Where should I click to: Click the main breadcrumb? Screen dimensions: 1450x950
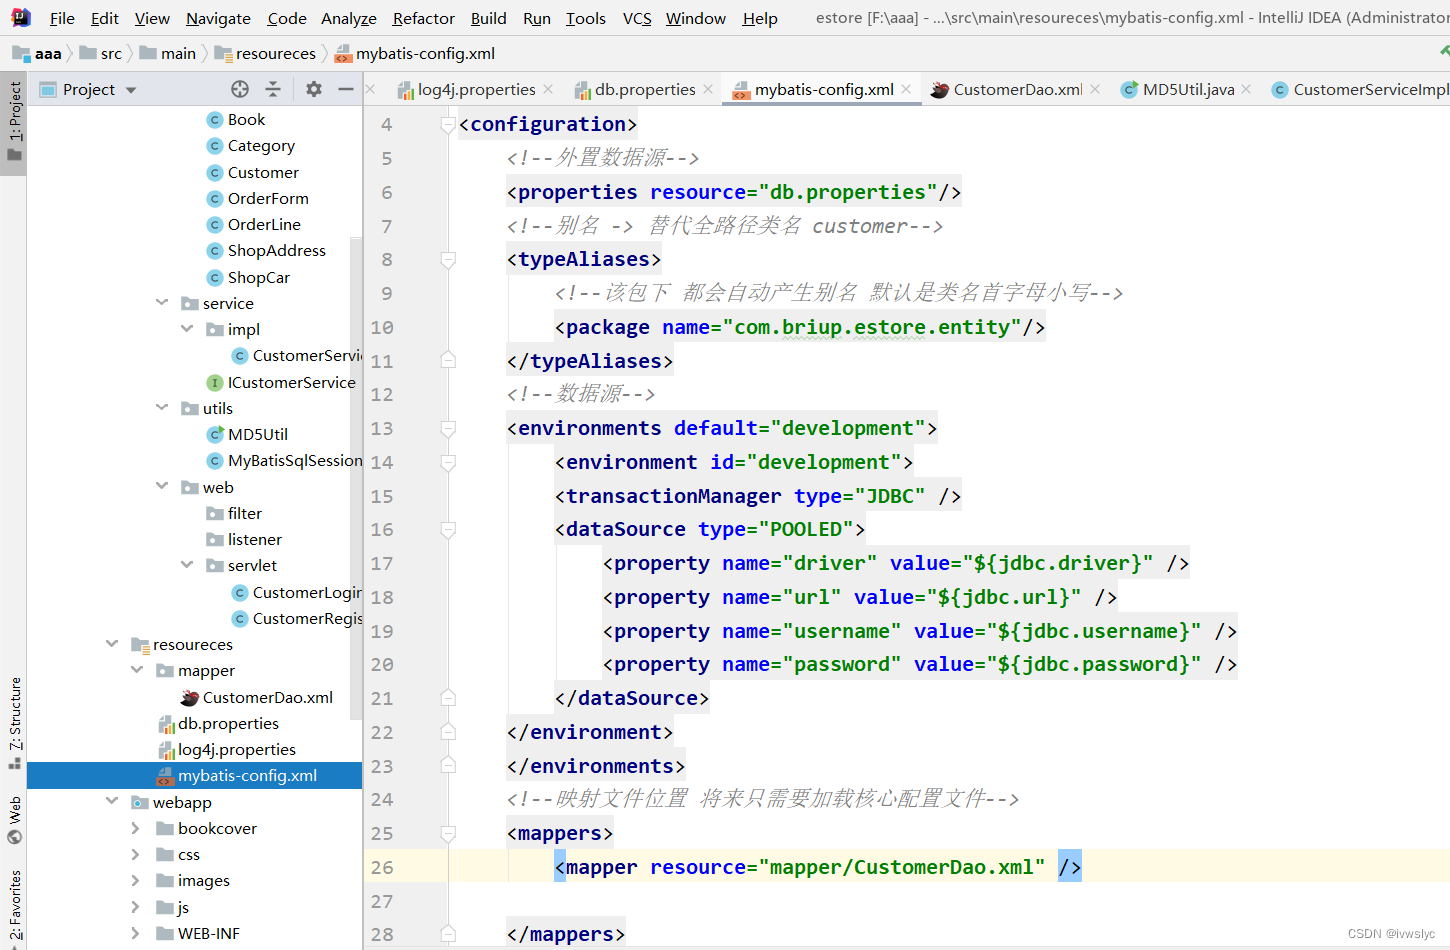[x=168, y=53]
